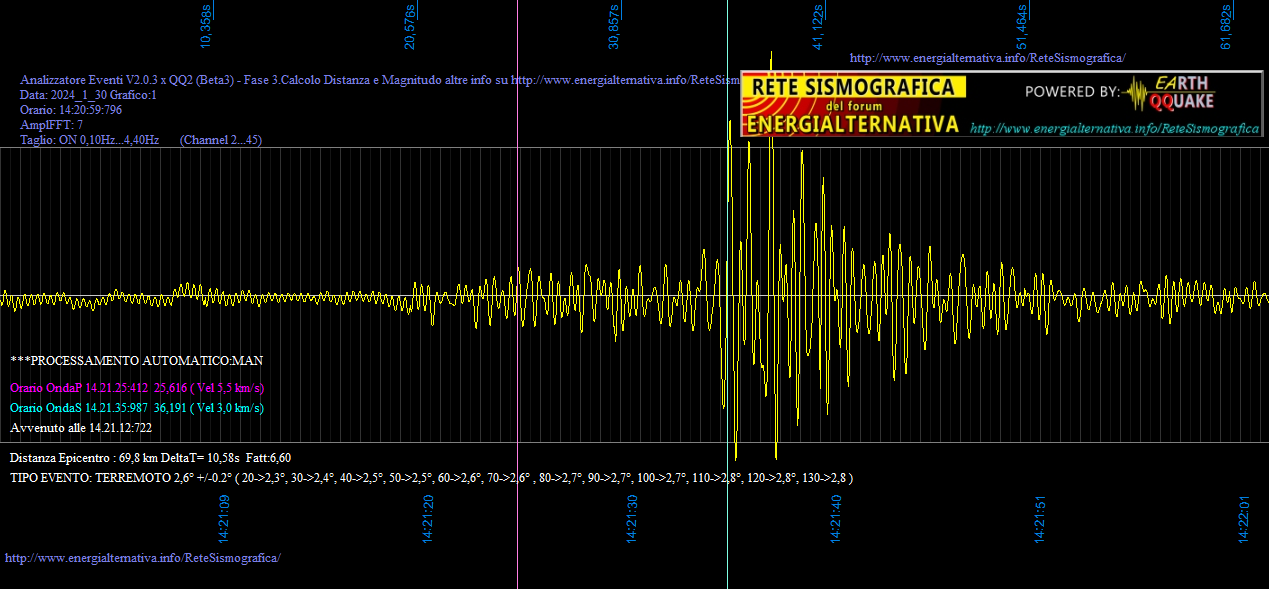This screenshot has height=589, width=1269.
Task: Select the 10,358s top axis marker
Action: [207, 27]
